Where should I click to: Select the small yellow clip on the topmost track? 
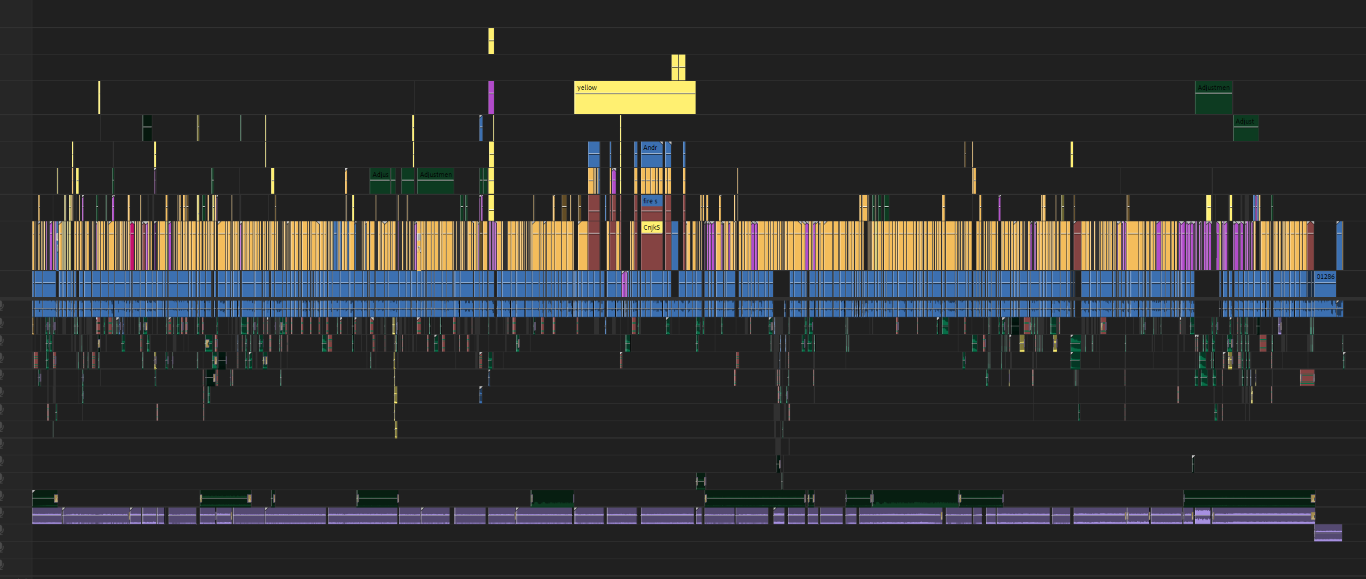pyautogui.click(x=491, y=41)
